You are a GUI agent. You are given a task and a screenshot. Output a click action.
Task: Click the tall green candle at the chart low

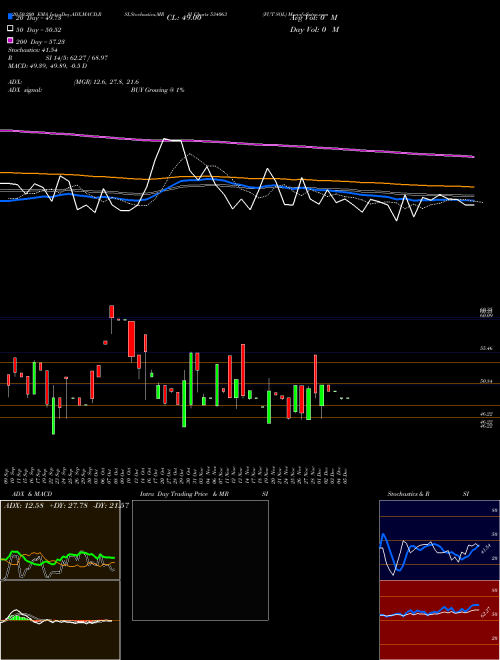pyautogui.click(x=53, y=415)
